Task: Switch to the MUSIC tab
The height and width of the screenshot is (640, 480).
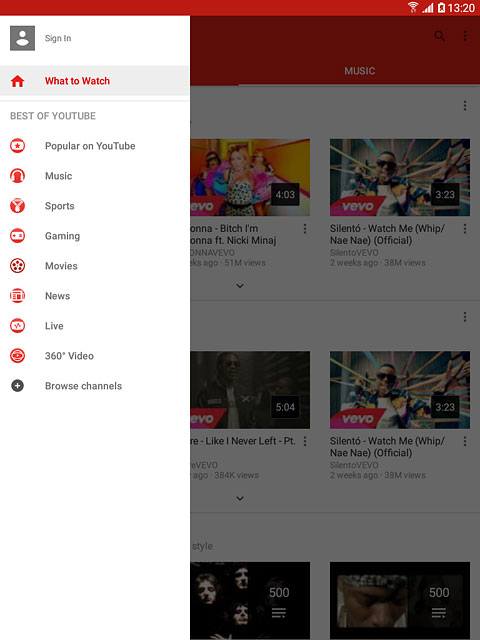Action: [360, 71]
